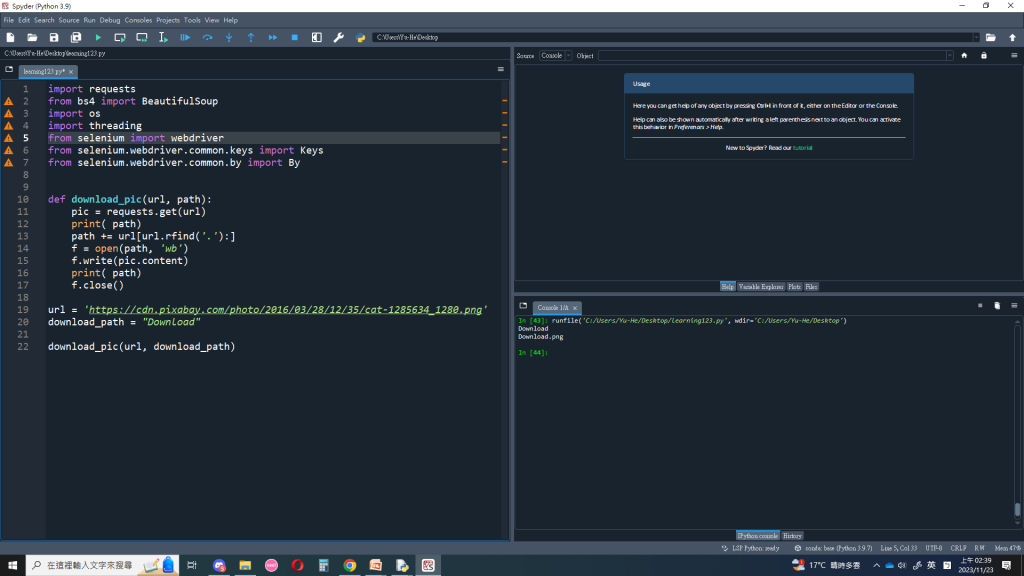Open Preferences via the wrench icon

338,37
